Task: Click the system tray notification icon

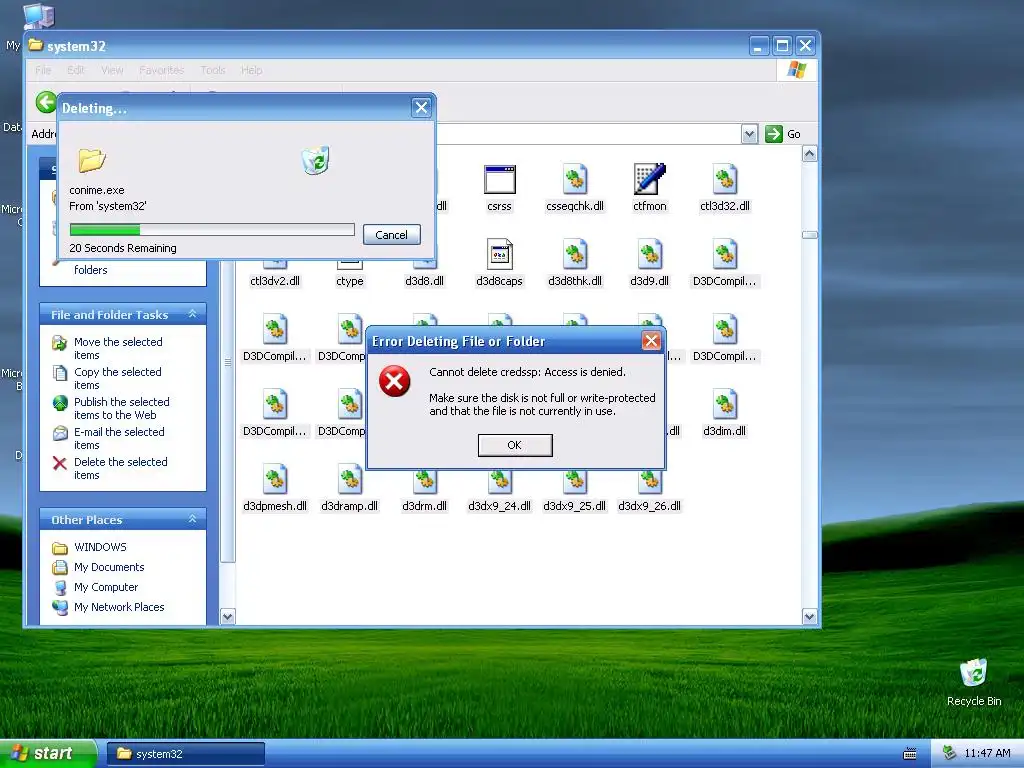Action: pyautogui.click(x=949, y=754)
